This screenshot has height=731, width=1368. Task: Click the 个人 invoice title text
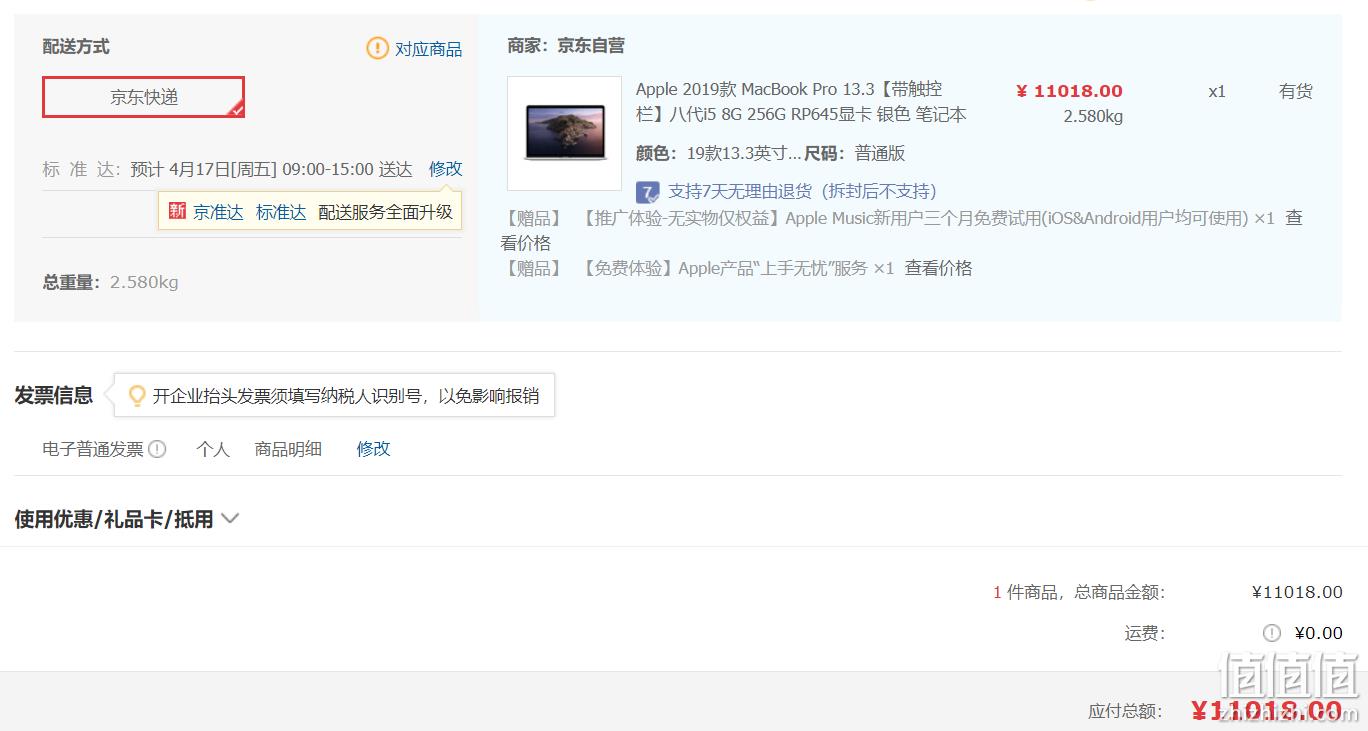[213, 449]
